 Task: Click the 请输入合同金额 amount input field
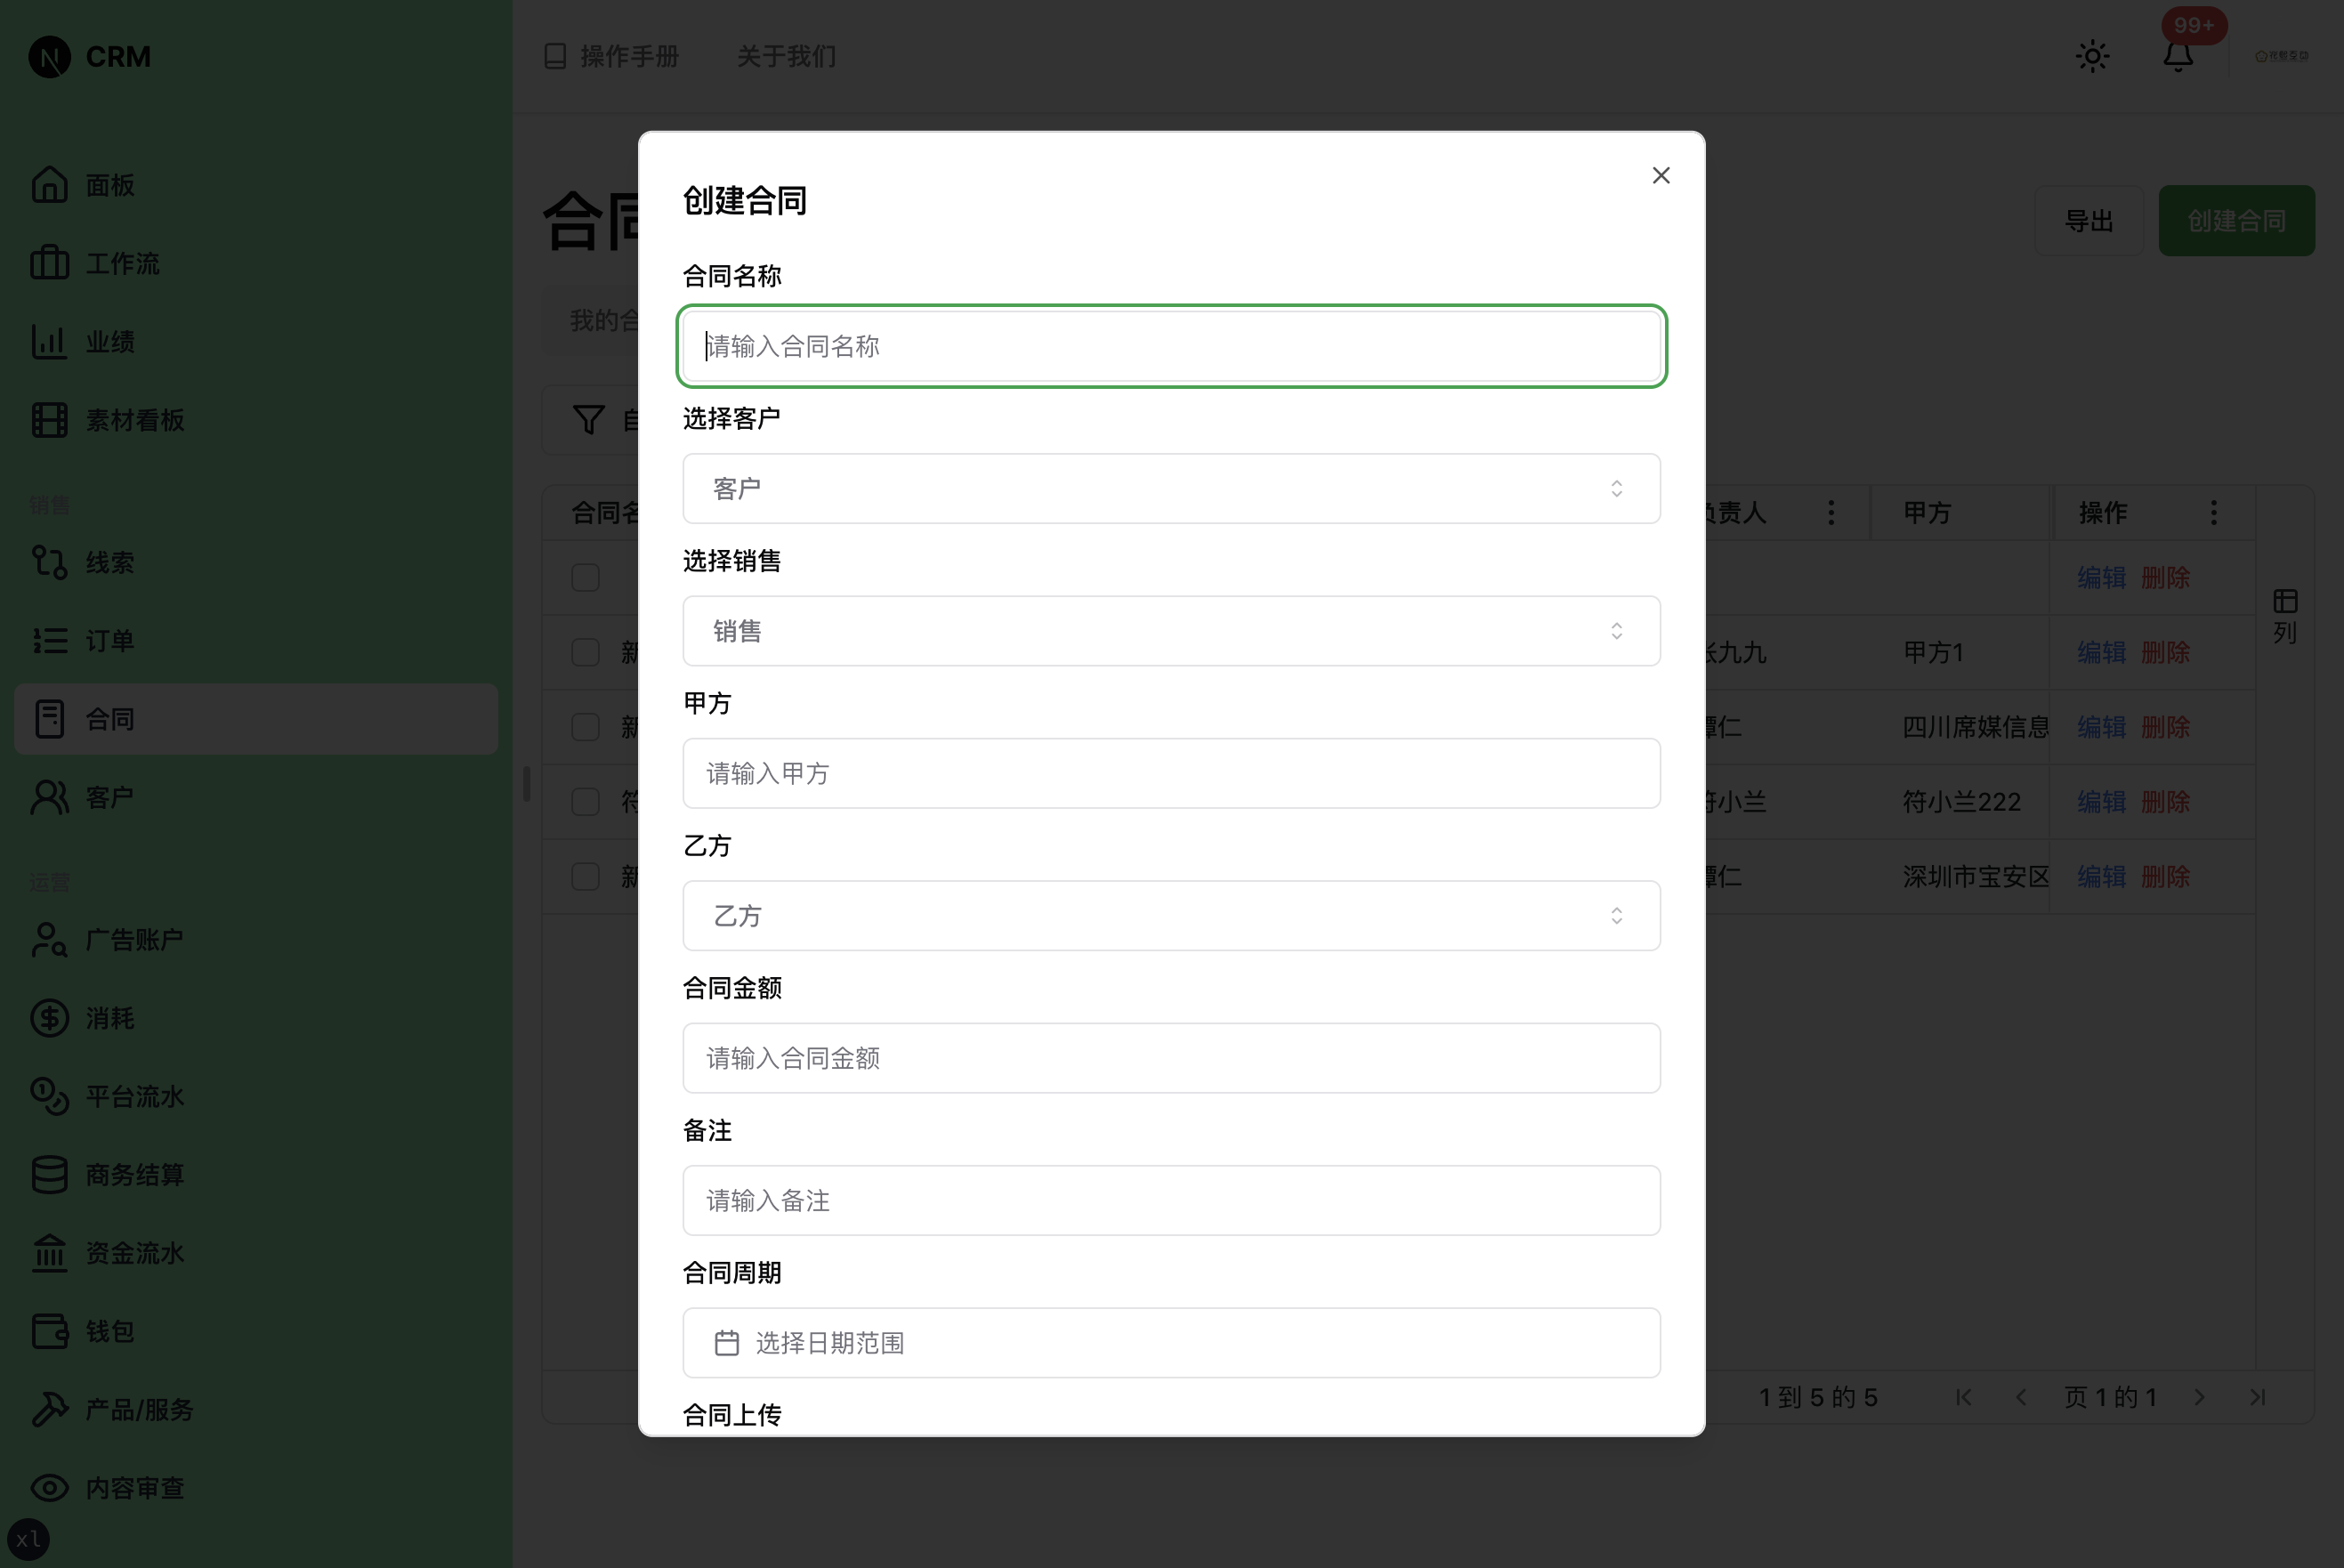(x=1171, y=1057)
